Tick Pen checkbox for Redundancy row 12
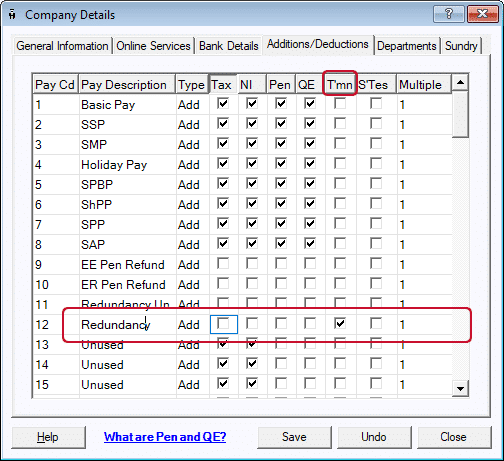 pos(281,323)
